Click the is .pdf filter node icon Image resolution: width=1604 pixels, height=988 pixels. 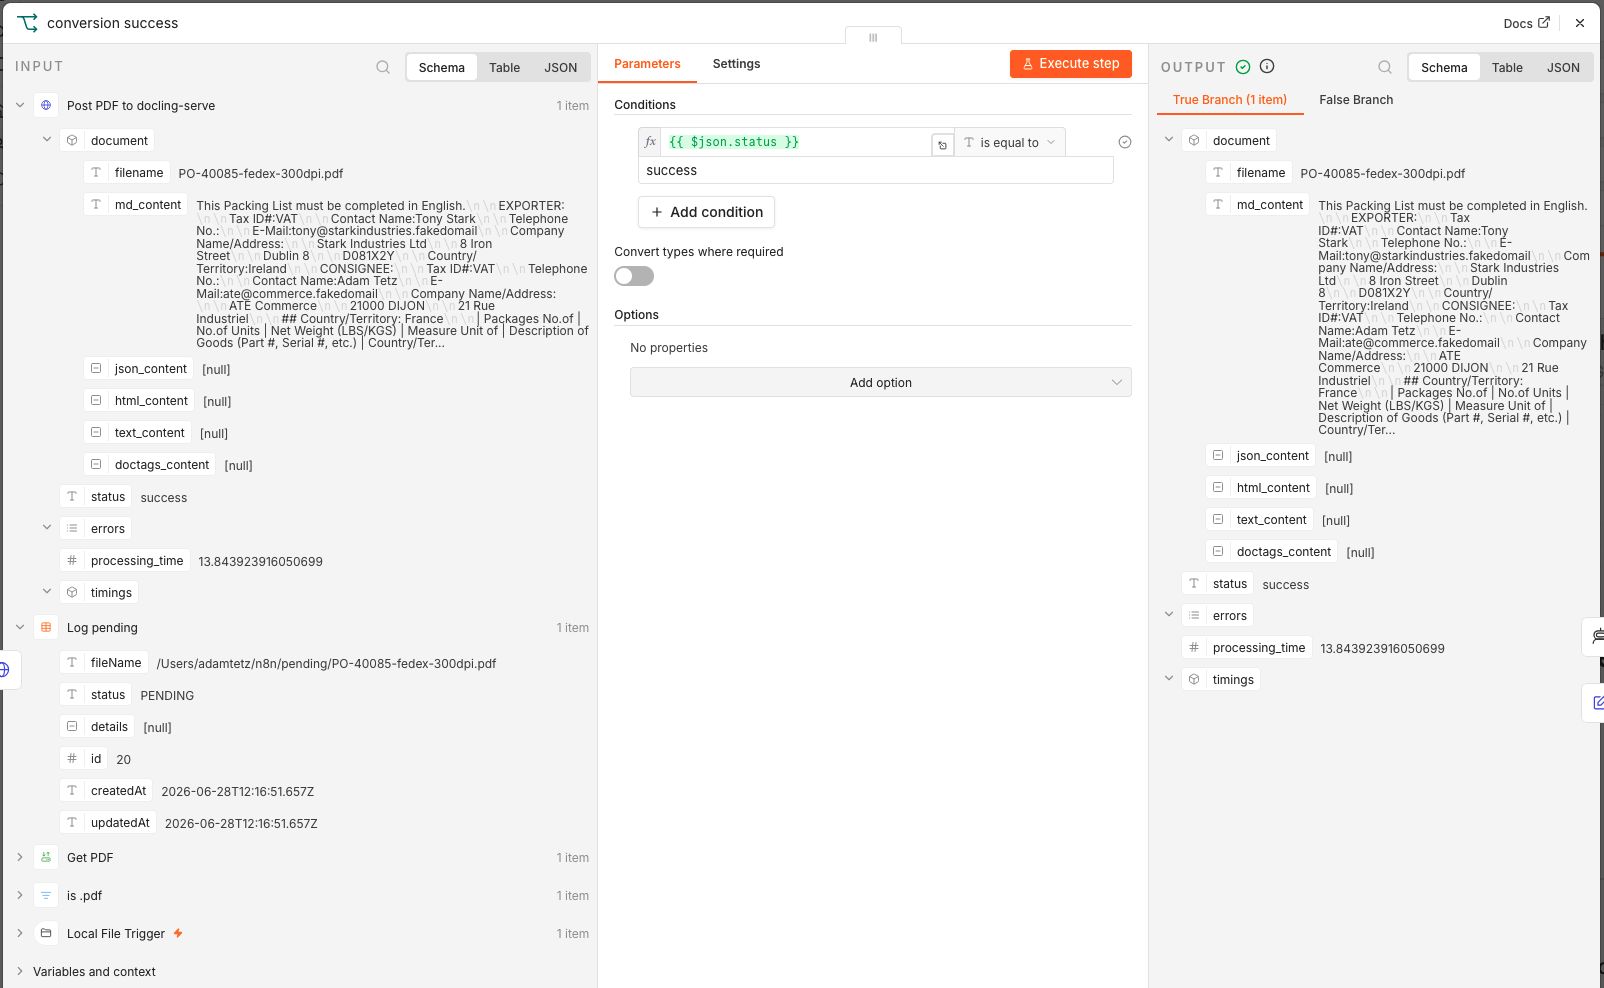[46, 895]
